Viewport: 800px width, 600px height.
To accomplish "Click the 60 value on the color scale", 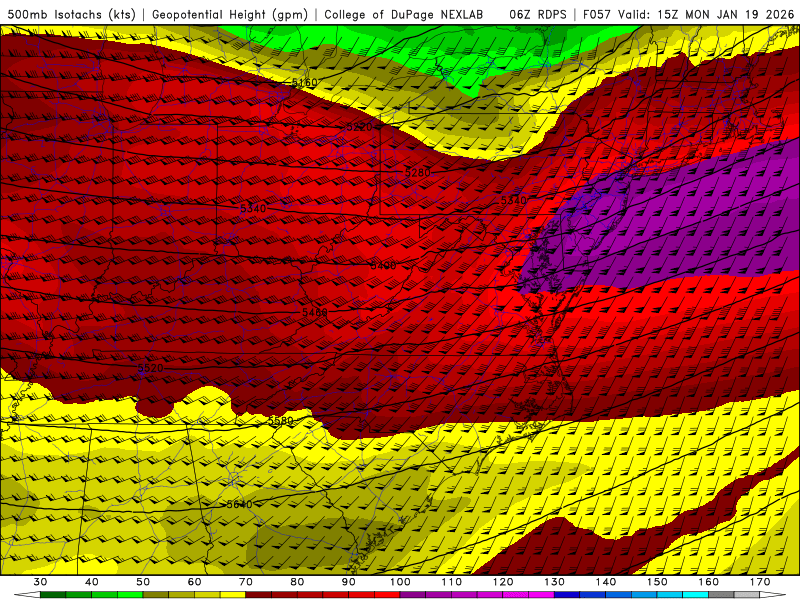I will [x=194, y=582].
